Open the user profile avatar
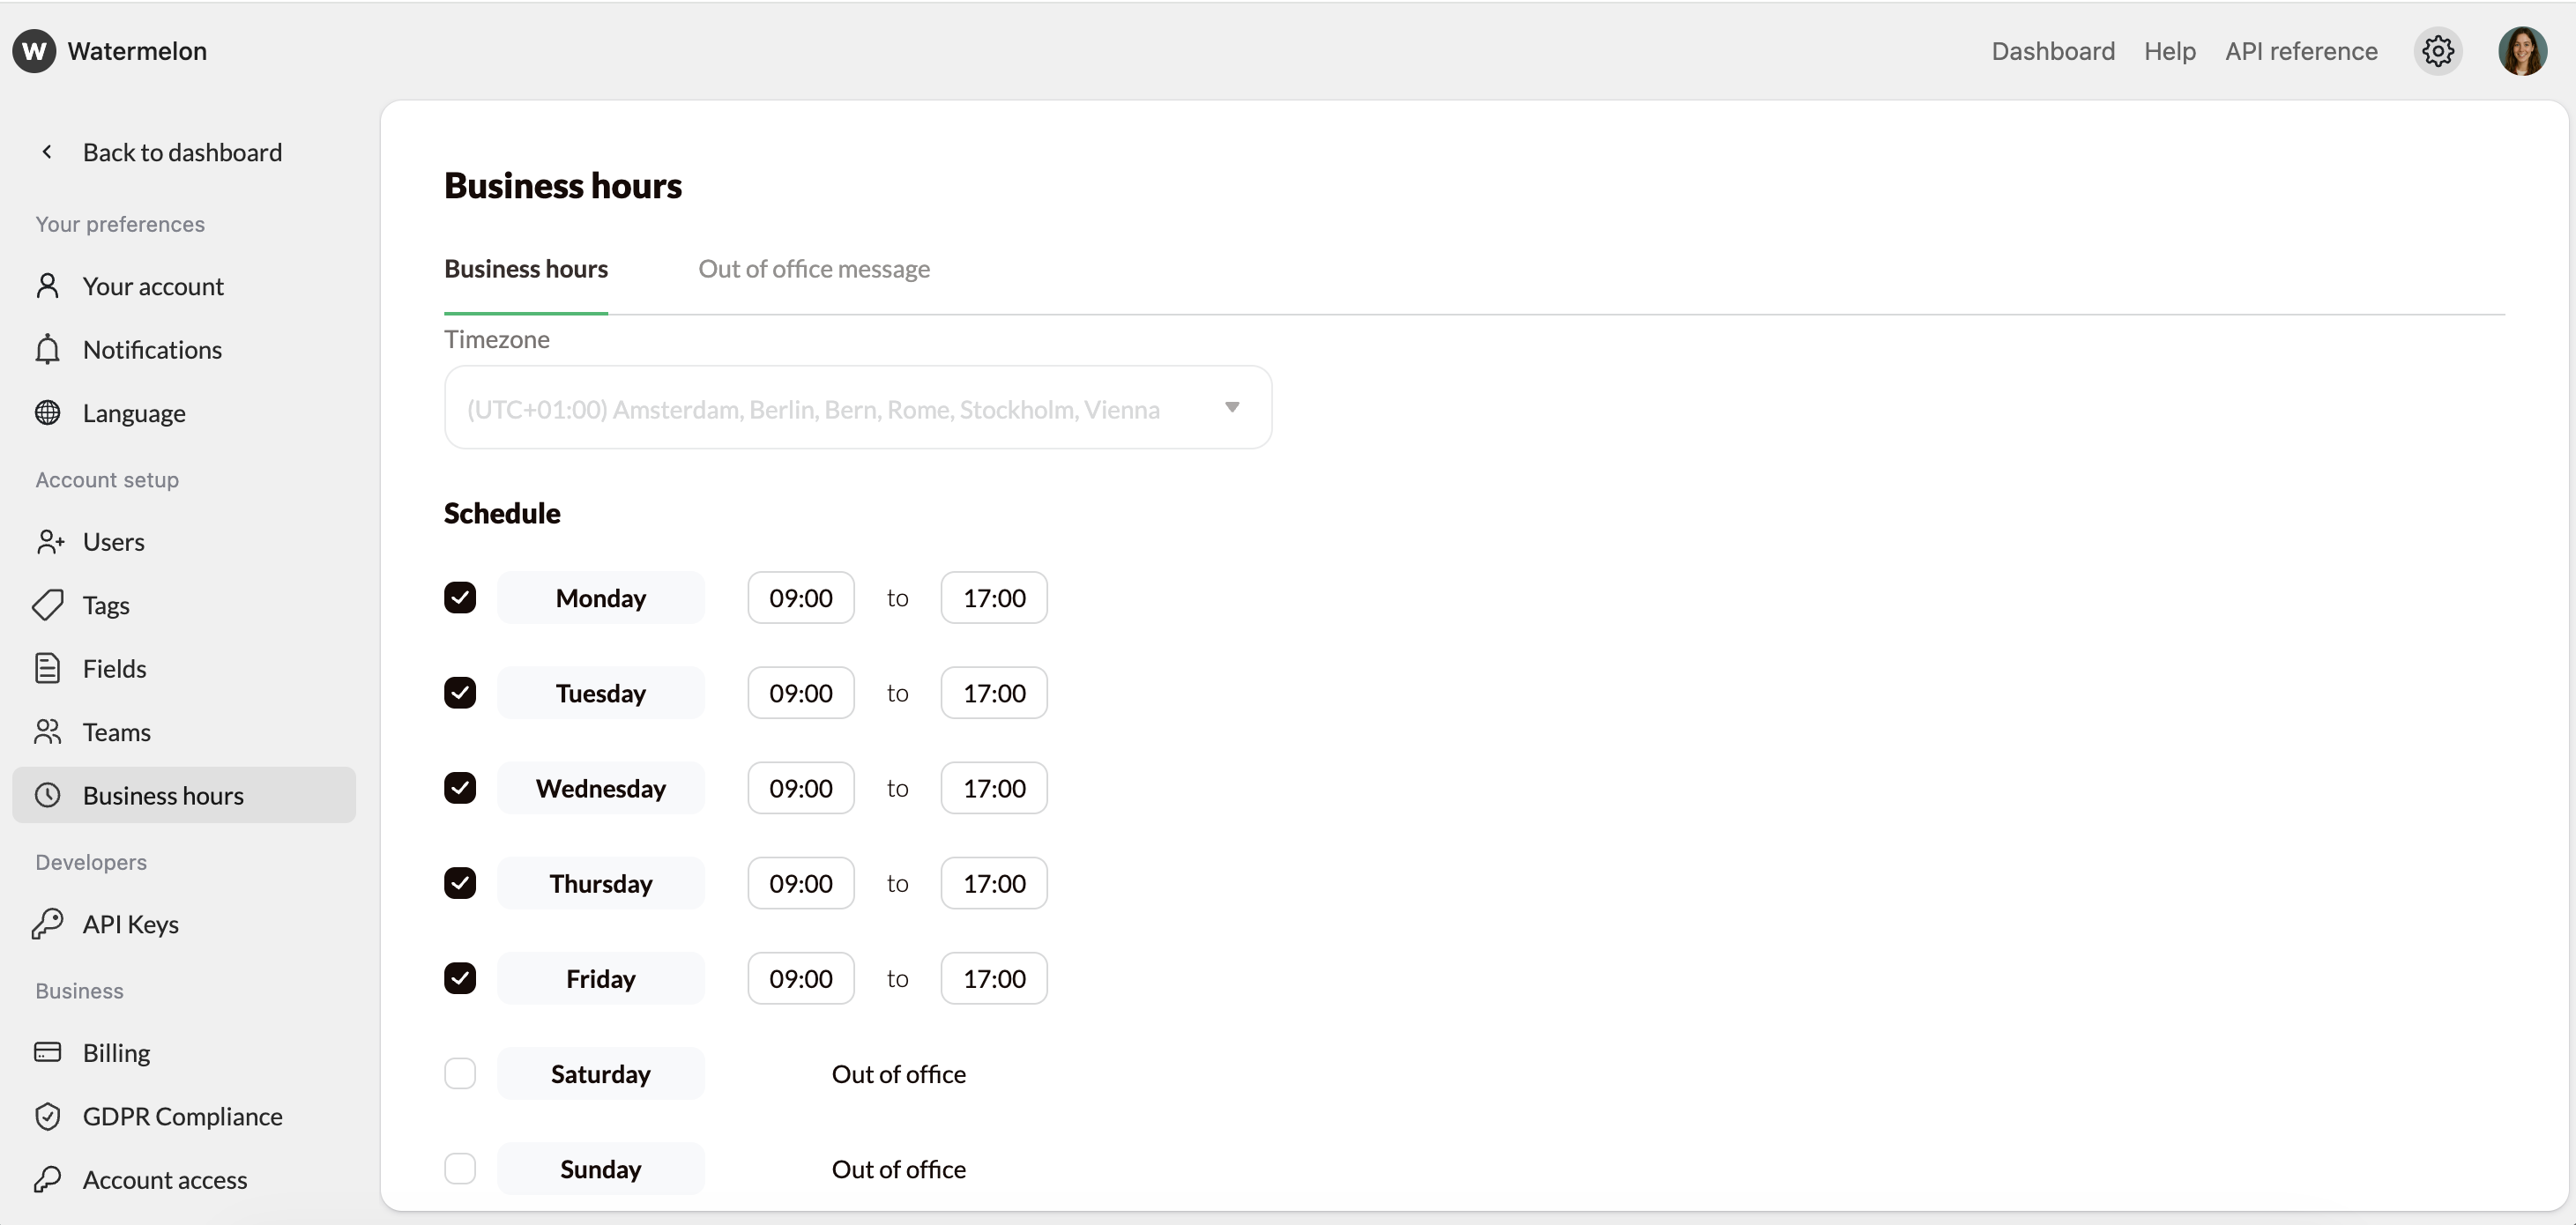The width and height of the screenshot is (2576, 1225). click(2522, 51)
